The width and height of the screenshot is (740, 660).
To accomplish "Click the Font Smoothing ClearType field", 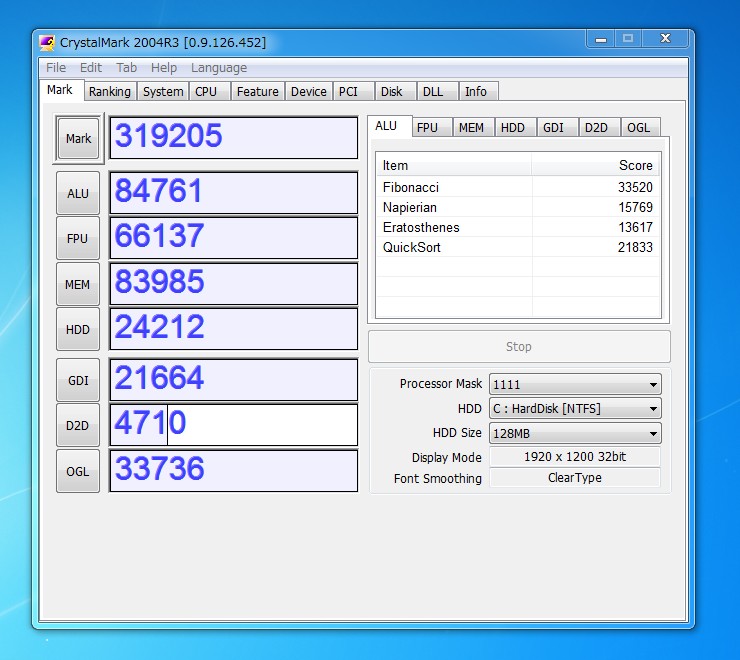I will coord(575,477).
